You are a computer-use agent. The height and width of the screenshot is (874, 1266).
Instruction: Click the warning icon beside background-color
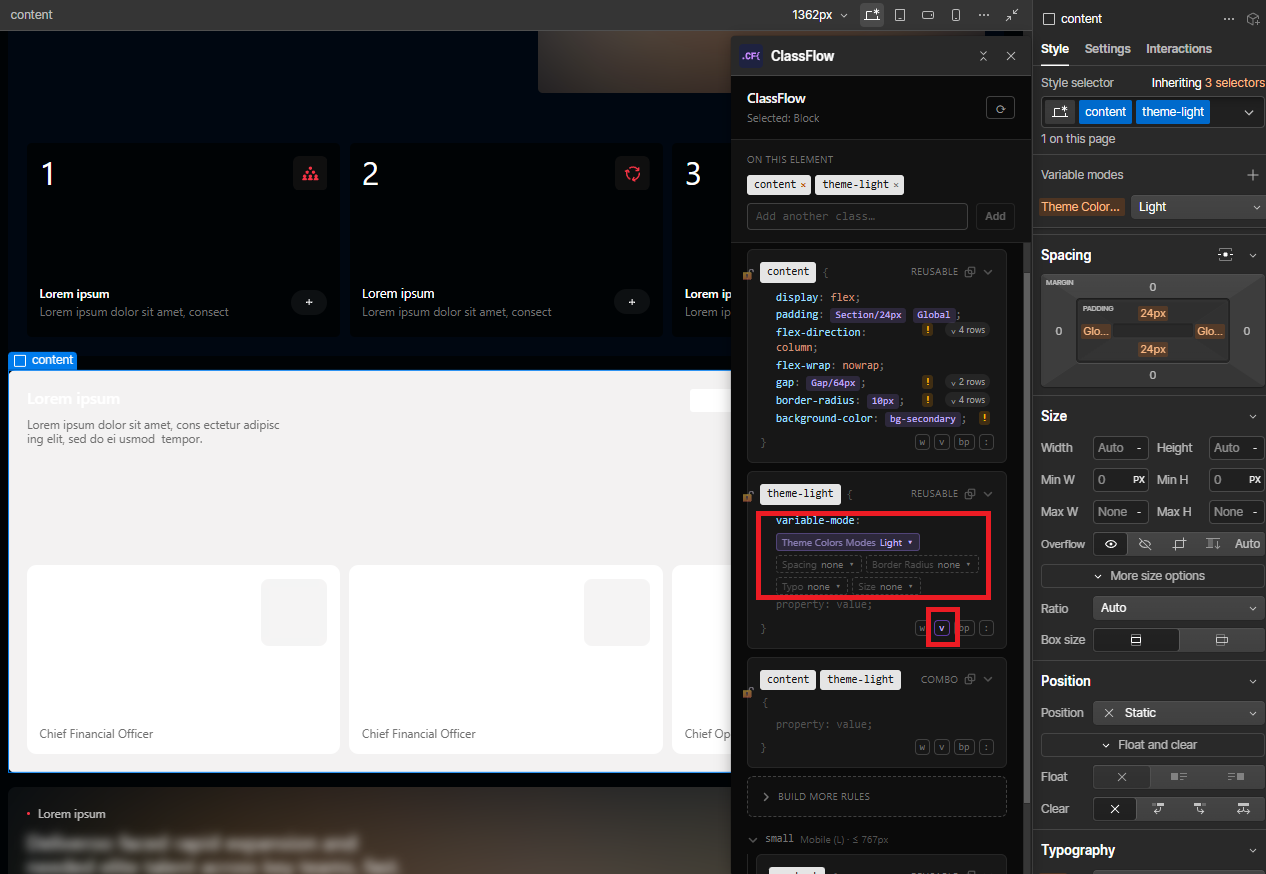click(985, 419)
